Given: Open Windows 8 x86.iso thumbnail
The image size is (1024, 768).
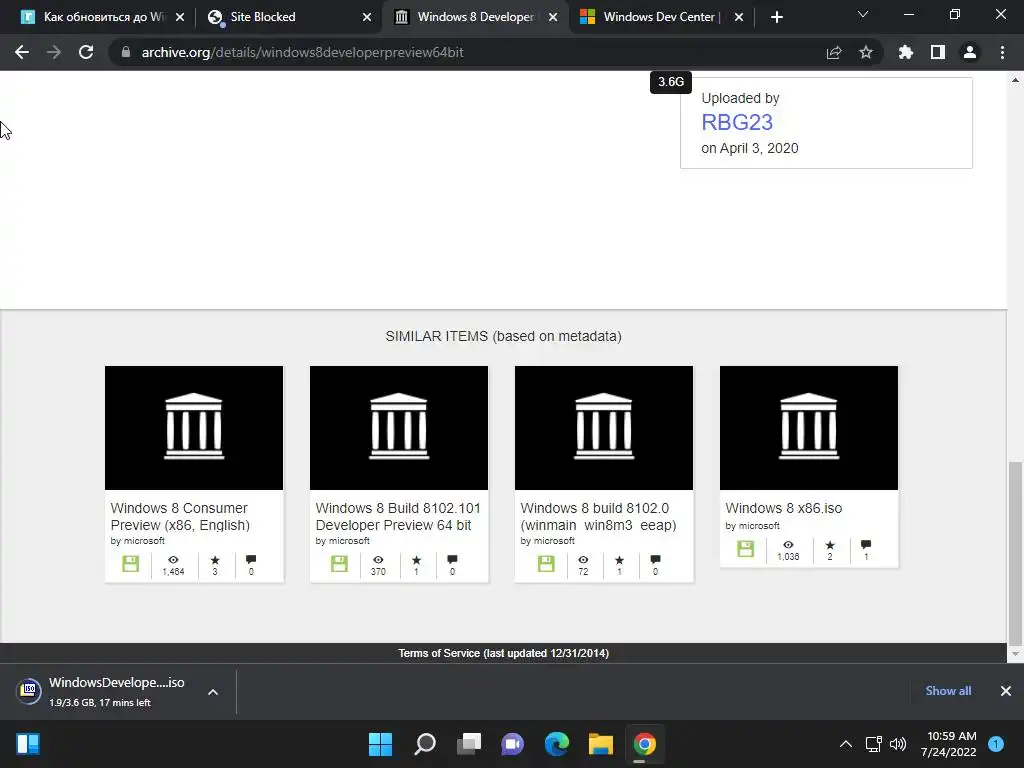Looking at the screenshot, I should coord(809,428).
